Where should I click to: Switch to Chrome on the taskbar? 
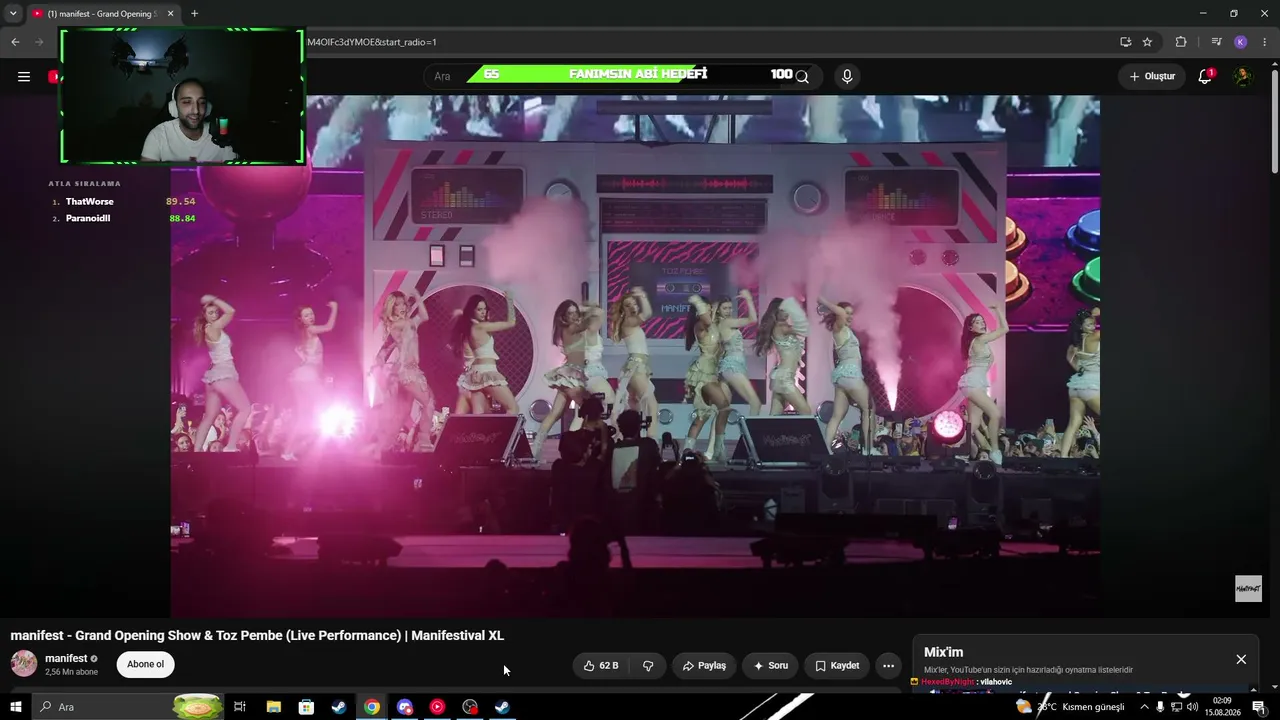coord(372,707)
